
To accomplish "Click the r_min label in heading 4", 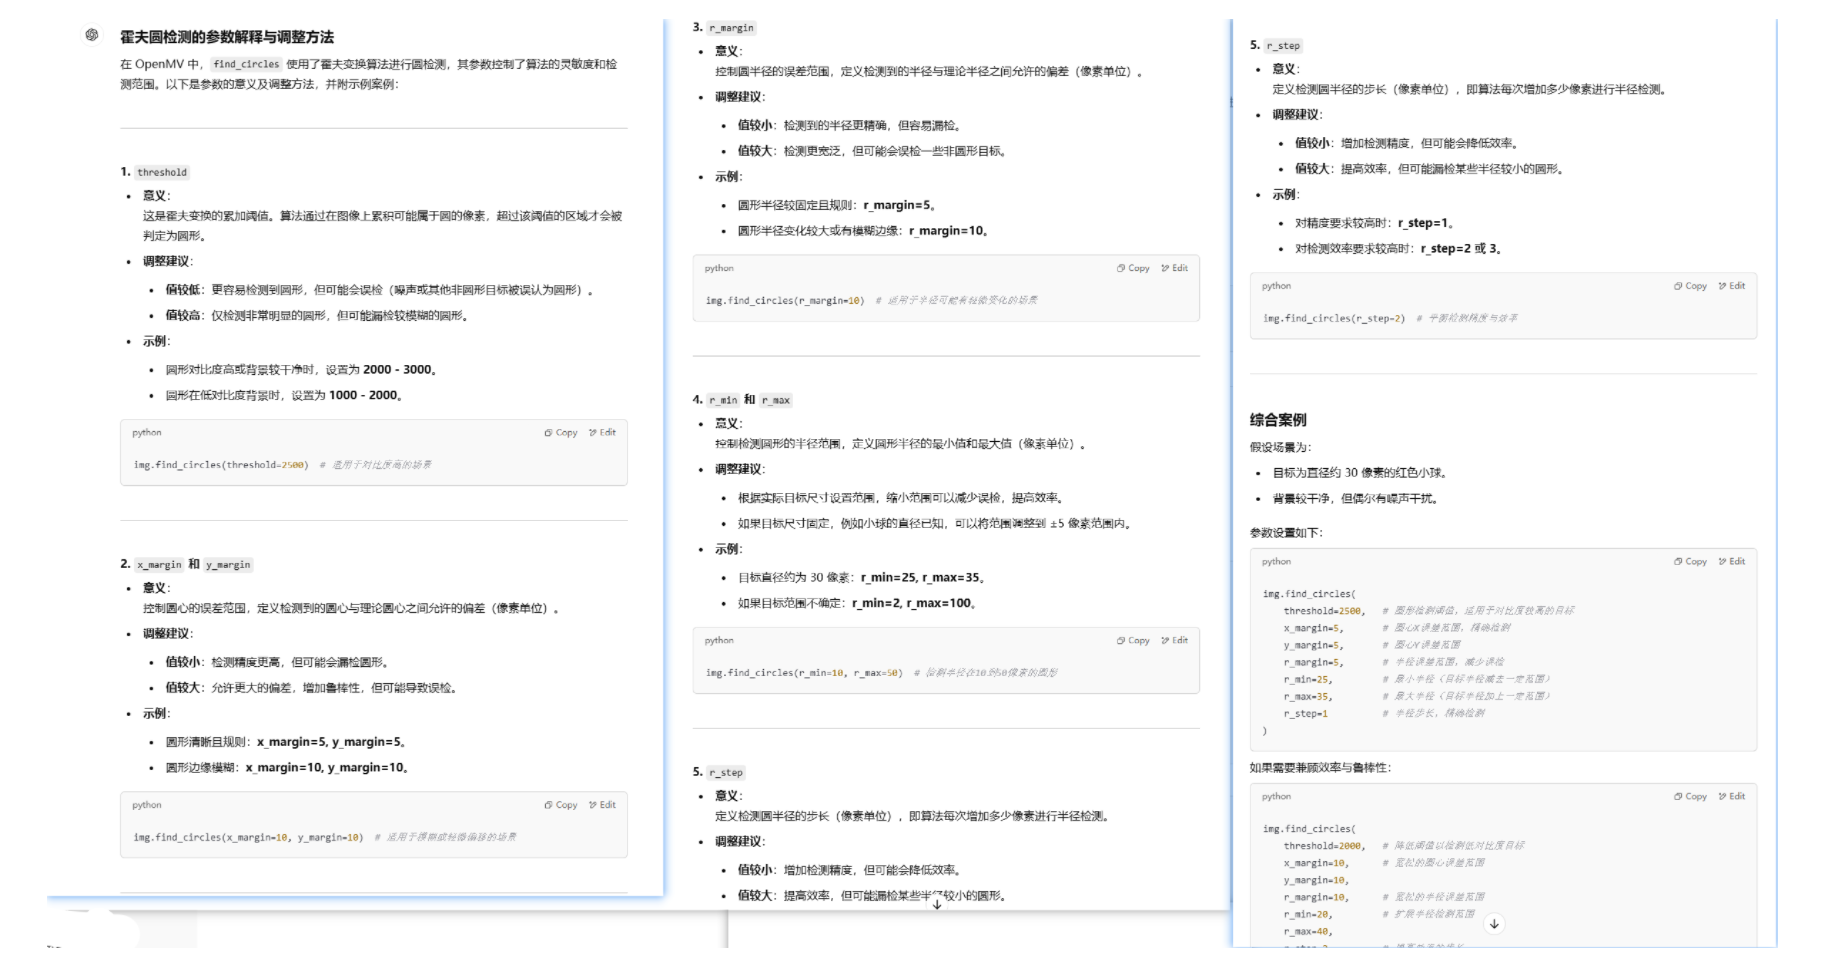I will (x=724, y=400).
